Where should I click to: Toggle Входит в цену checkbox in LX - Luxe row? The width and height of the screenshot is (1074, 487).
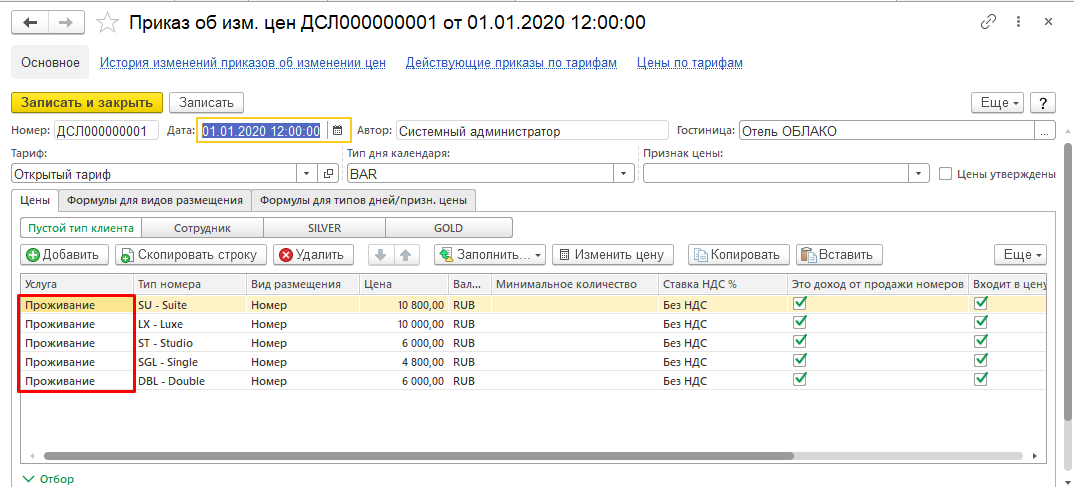[x=981, y=322]
